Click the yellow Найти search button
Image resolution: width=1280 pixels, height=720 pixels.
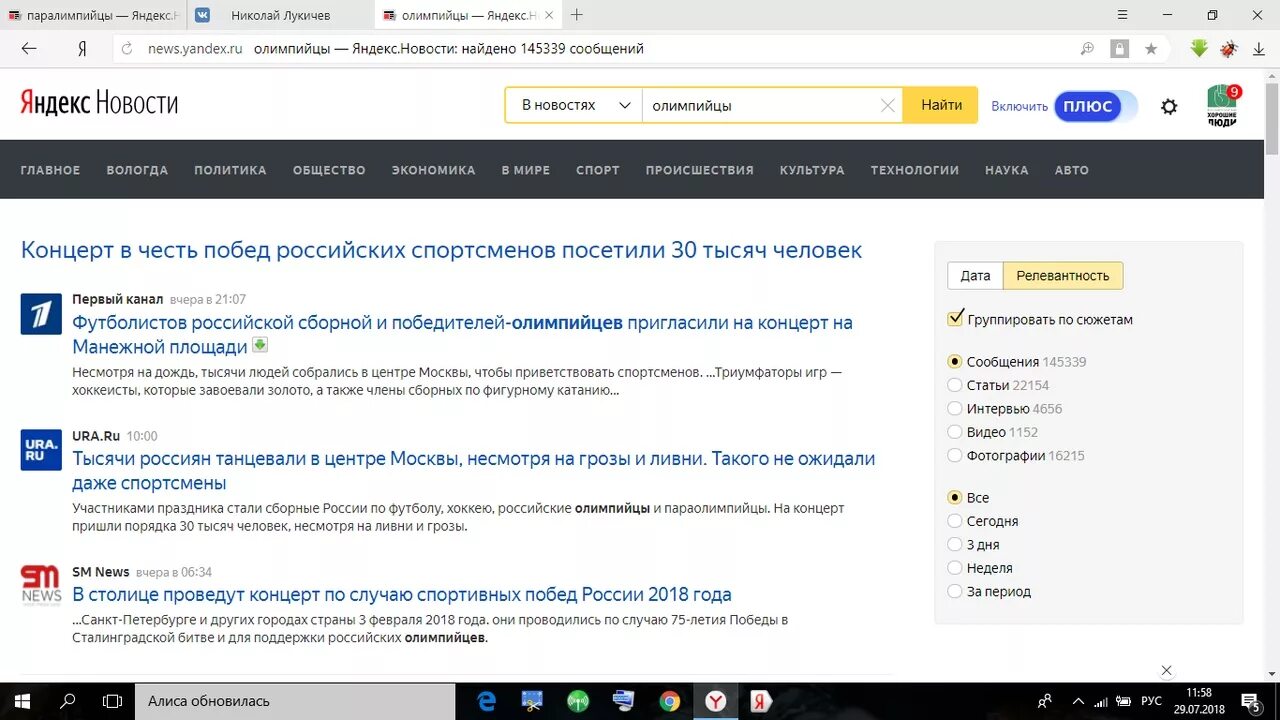coord(941,105)
